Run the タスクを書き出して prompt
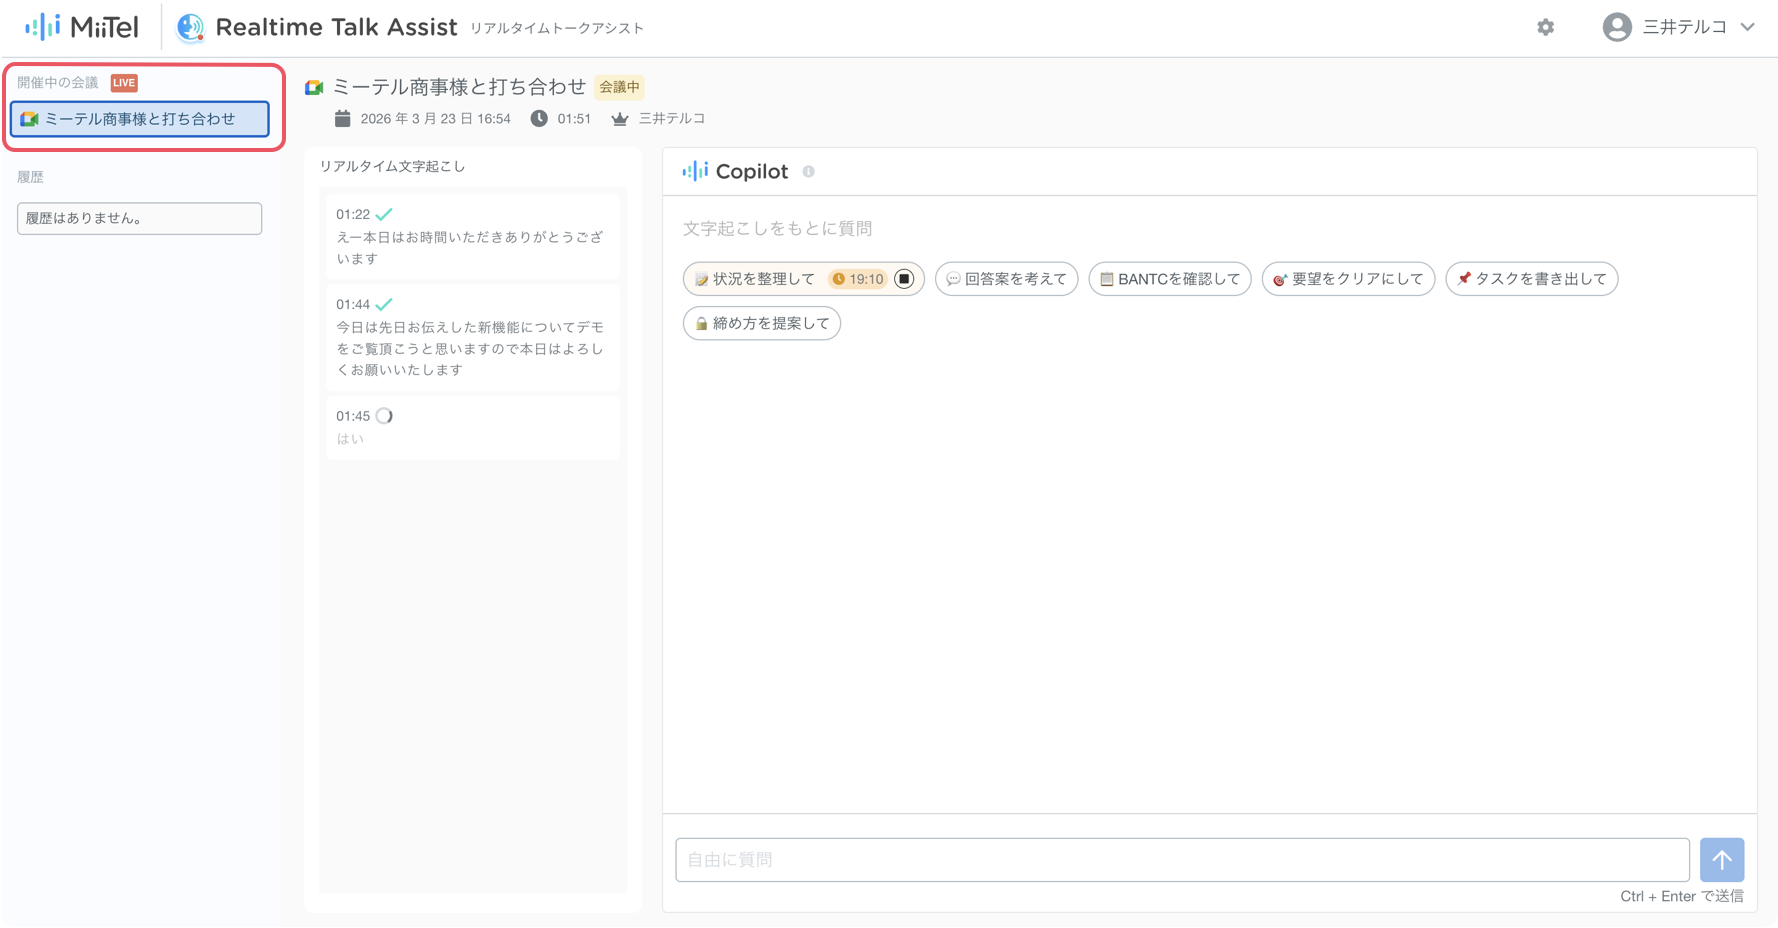Viewport: 1778px width, 928px height. 1532,279
